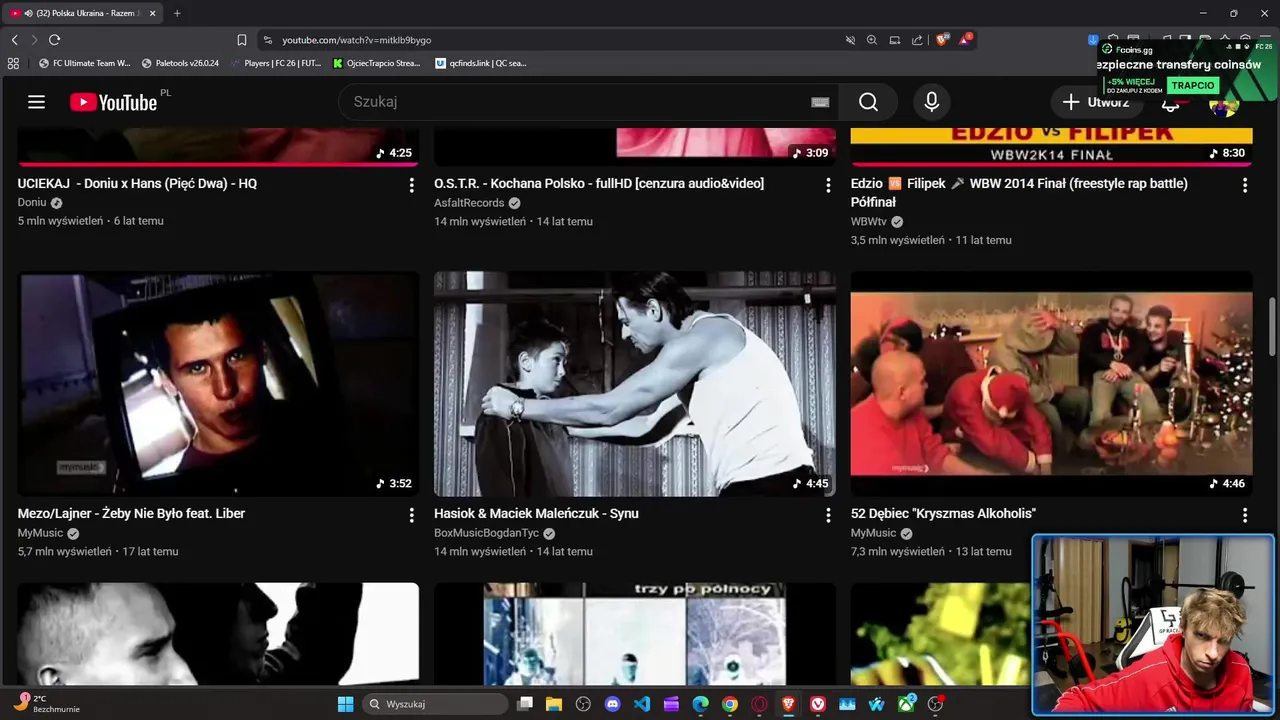
Task: Click the browser back arrow
Action: [x=14, y=40]
